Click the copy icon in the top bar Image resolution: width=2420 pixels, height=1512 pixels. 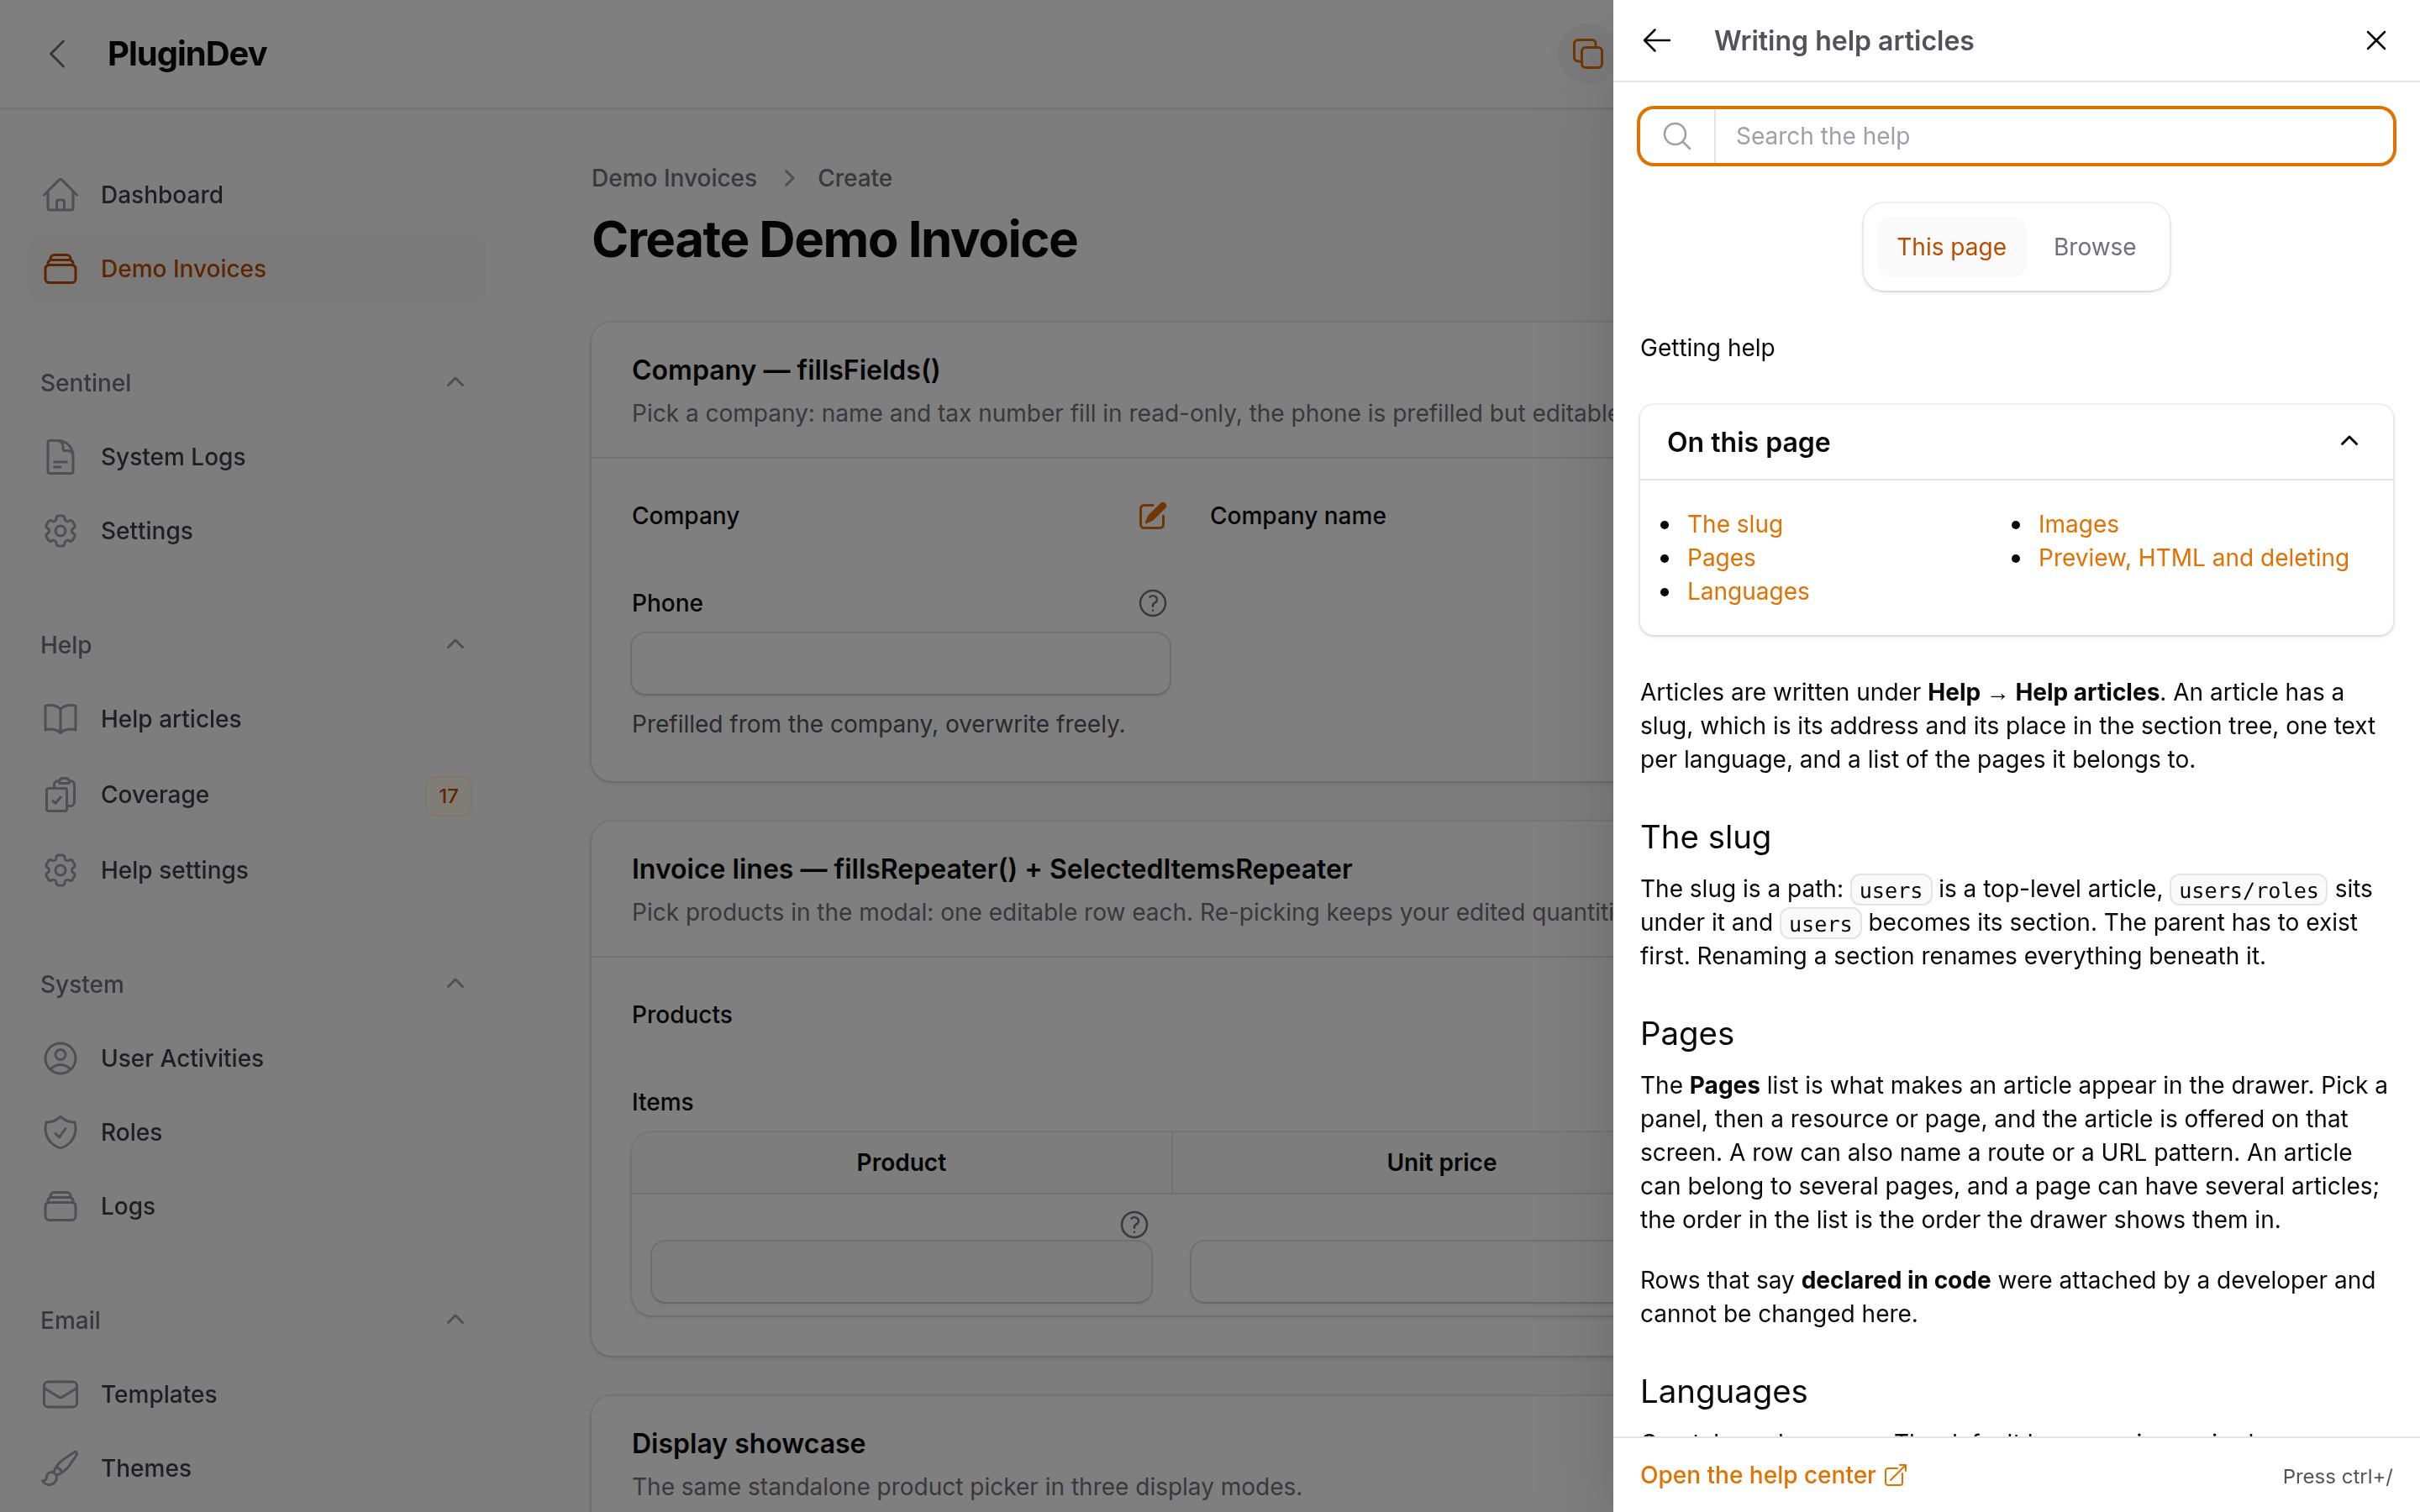(1587, 54)
